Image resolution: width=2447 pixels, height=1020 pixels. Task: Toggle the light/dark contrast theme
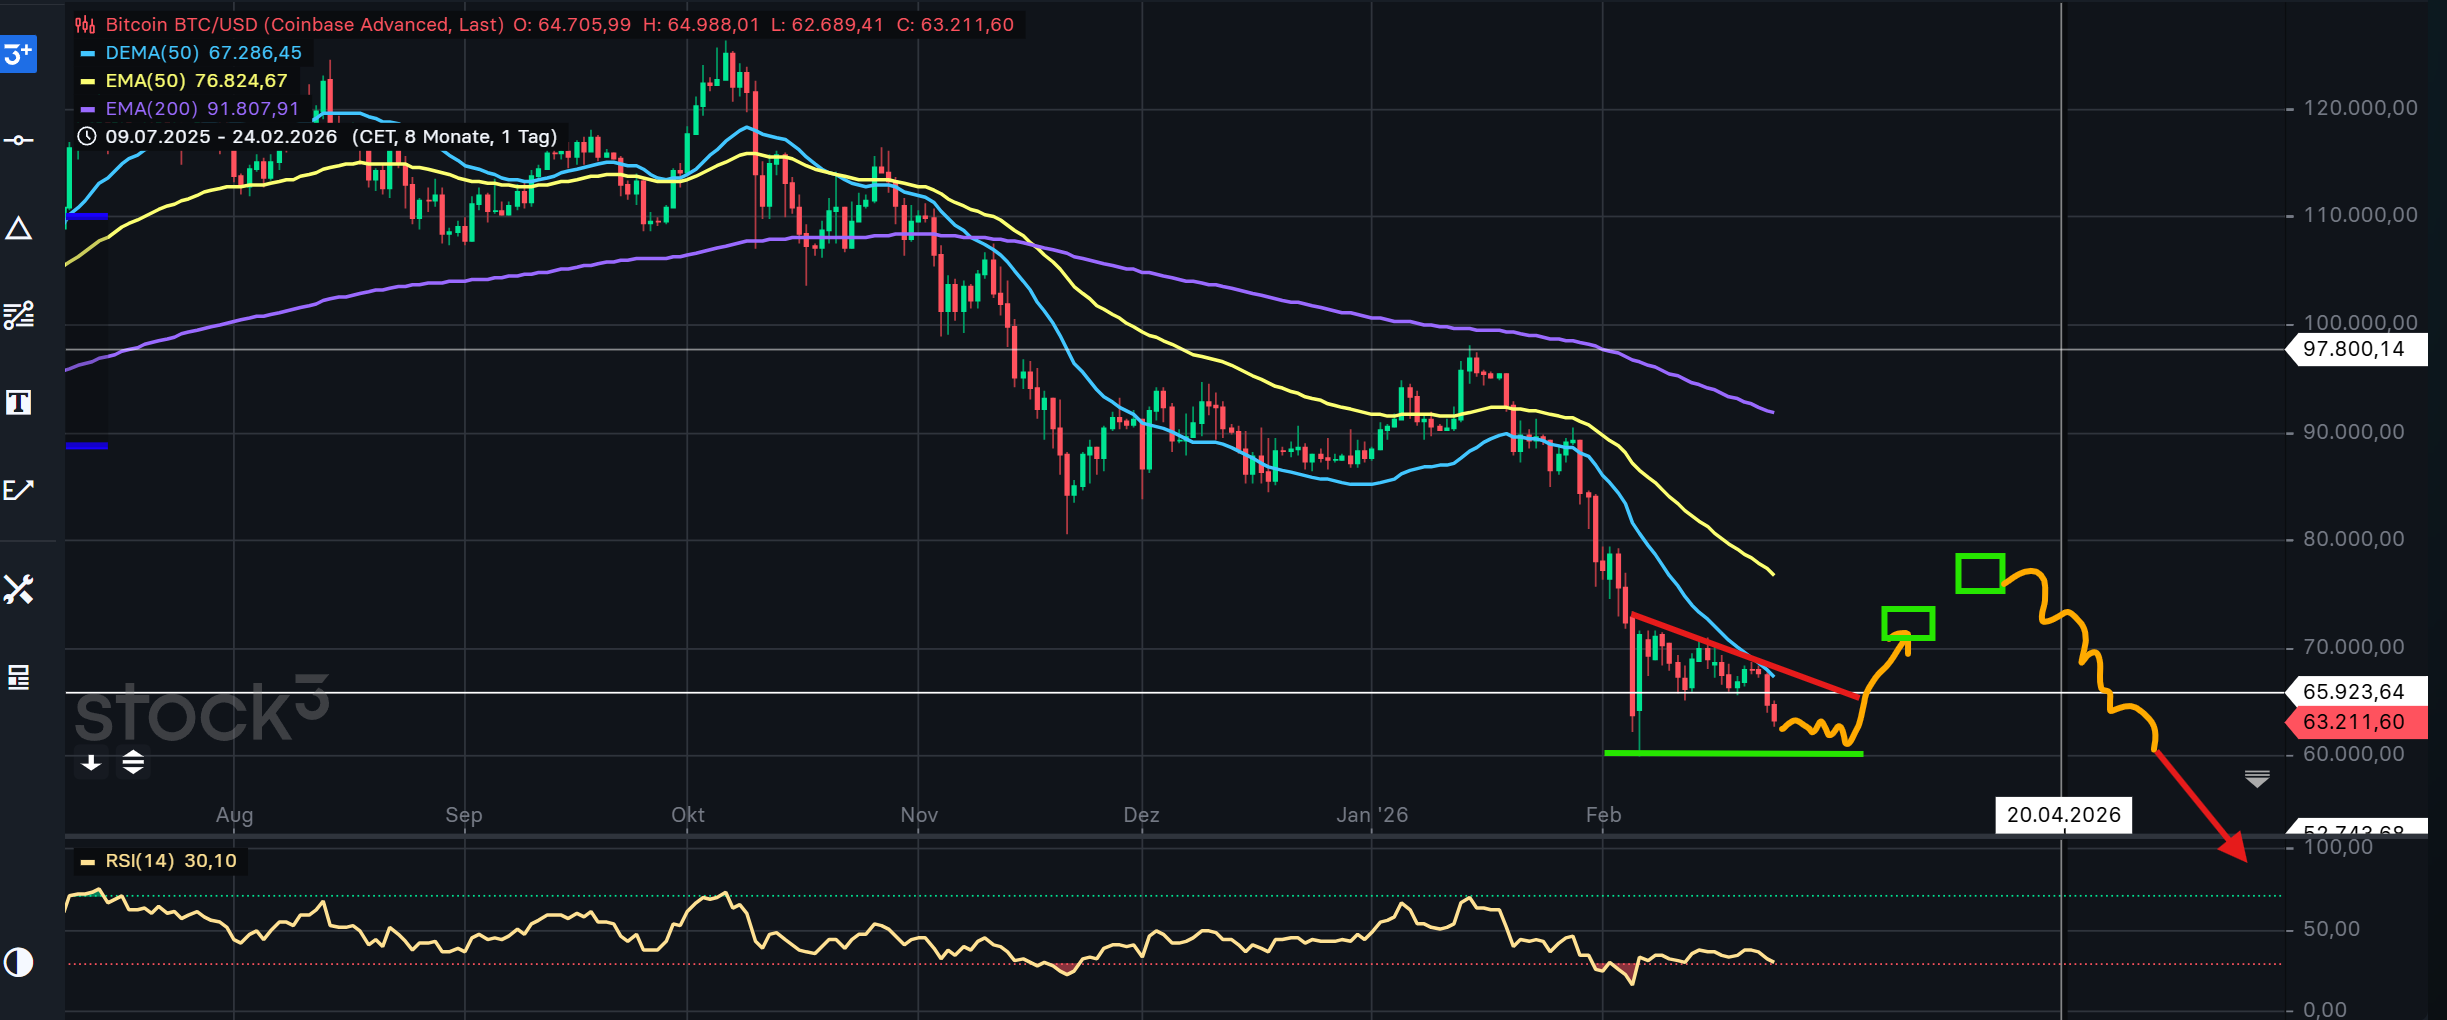coord(18,962)
